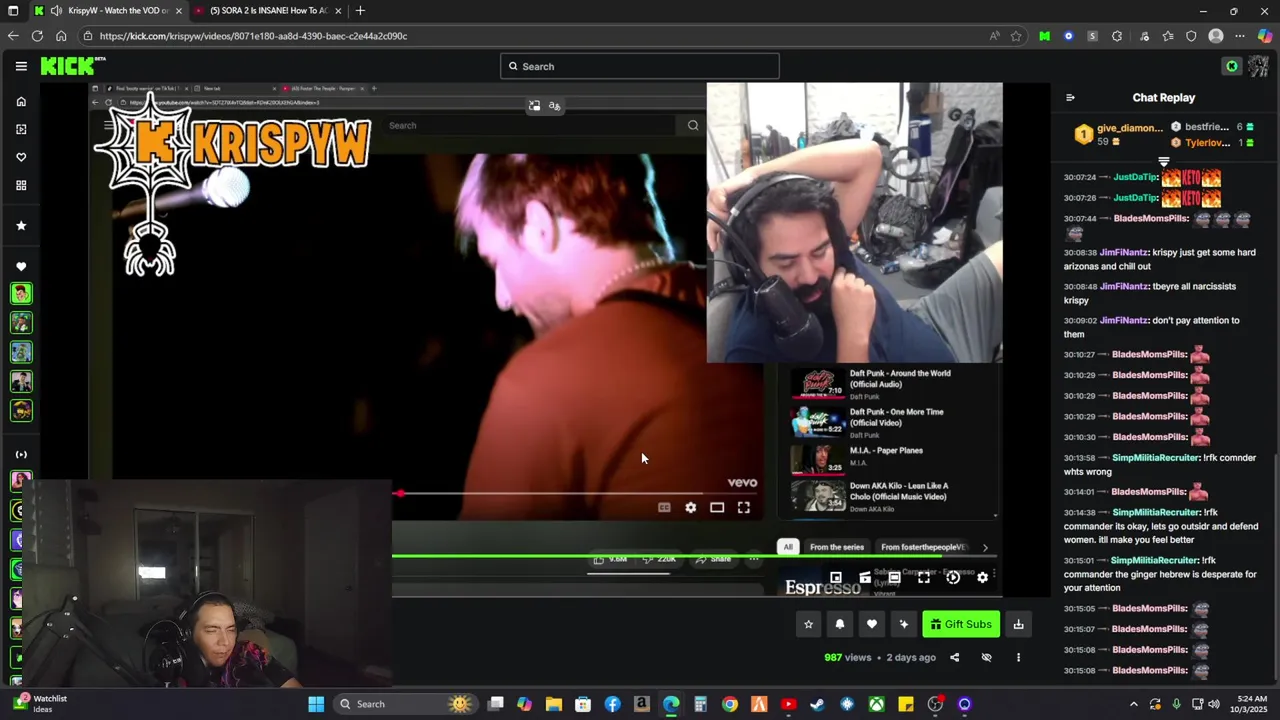This screenshot has height=720, width=1280.
Task: Reload the page
Action: [37, 36]
